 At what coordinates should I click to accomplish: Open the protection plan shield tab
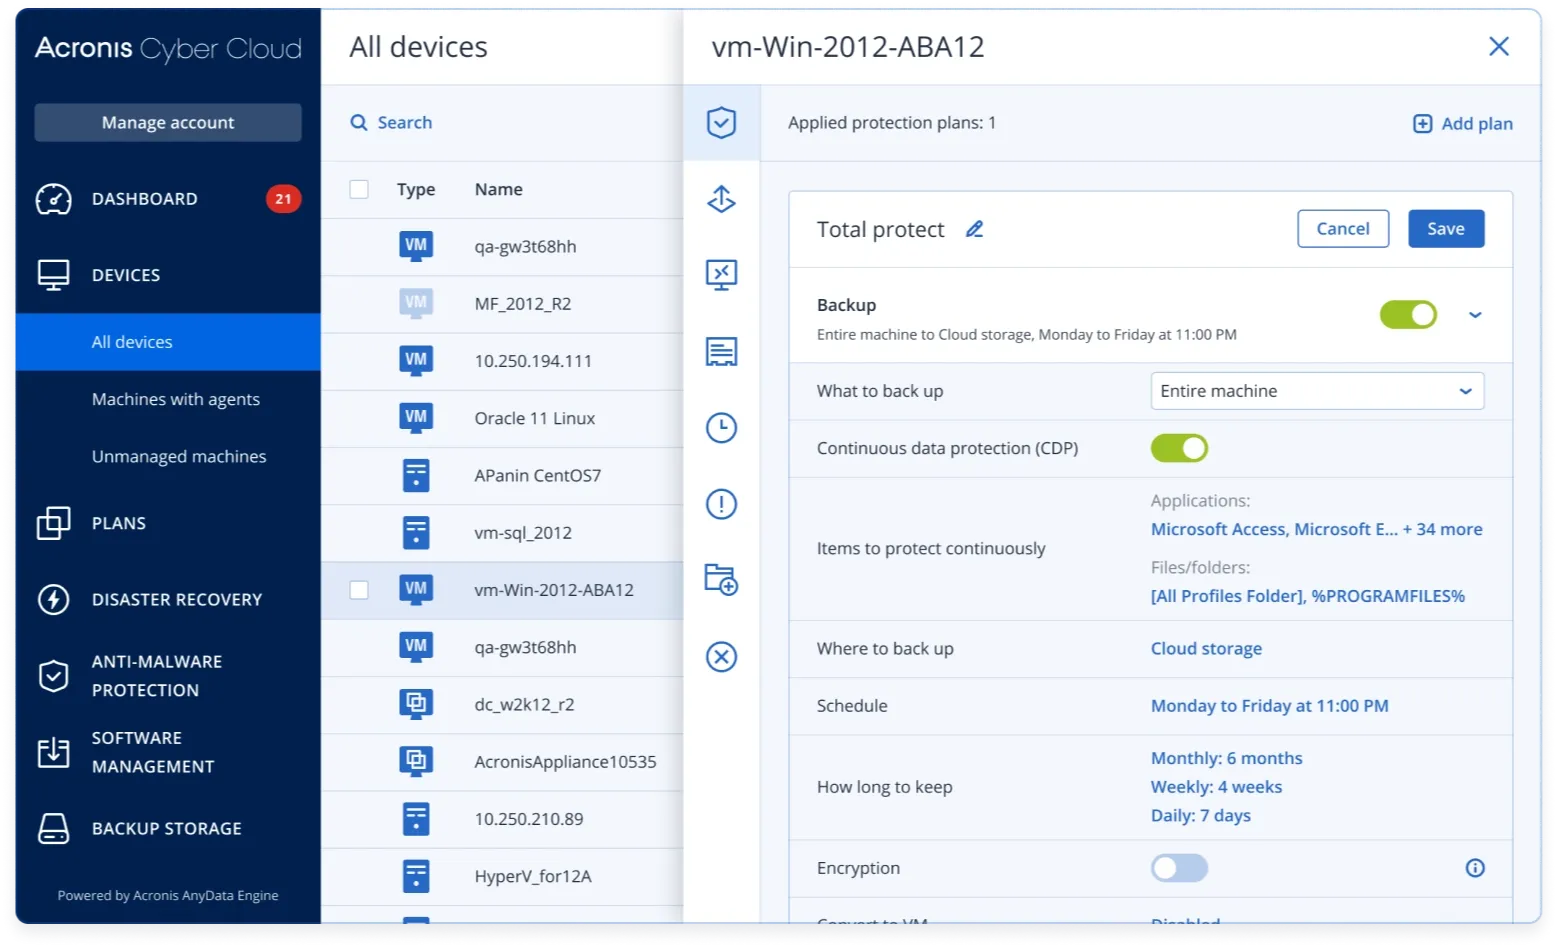click(x=721, y=122)
